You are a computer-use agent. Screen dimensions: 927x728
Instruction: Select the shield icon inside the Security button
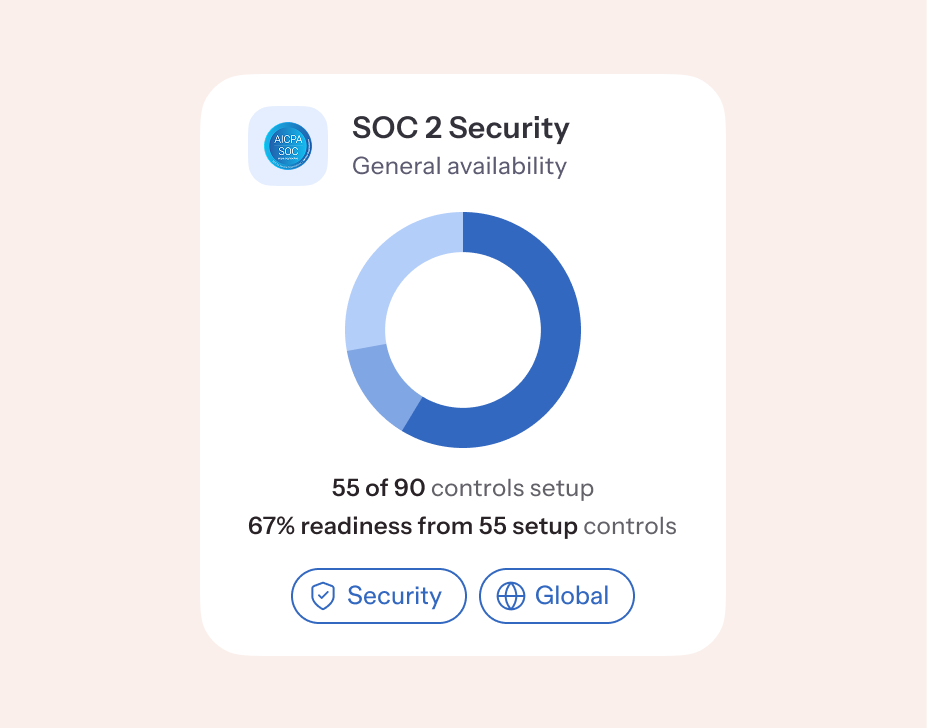tap(321, 596)
